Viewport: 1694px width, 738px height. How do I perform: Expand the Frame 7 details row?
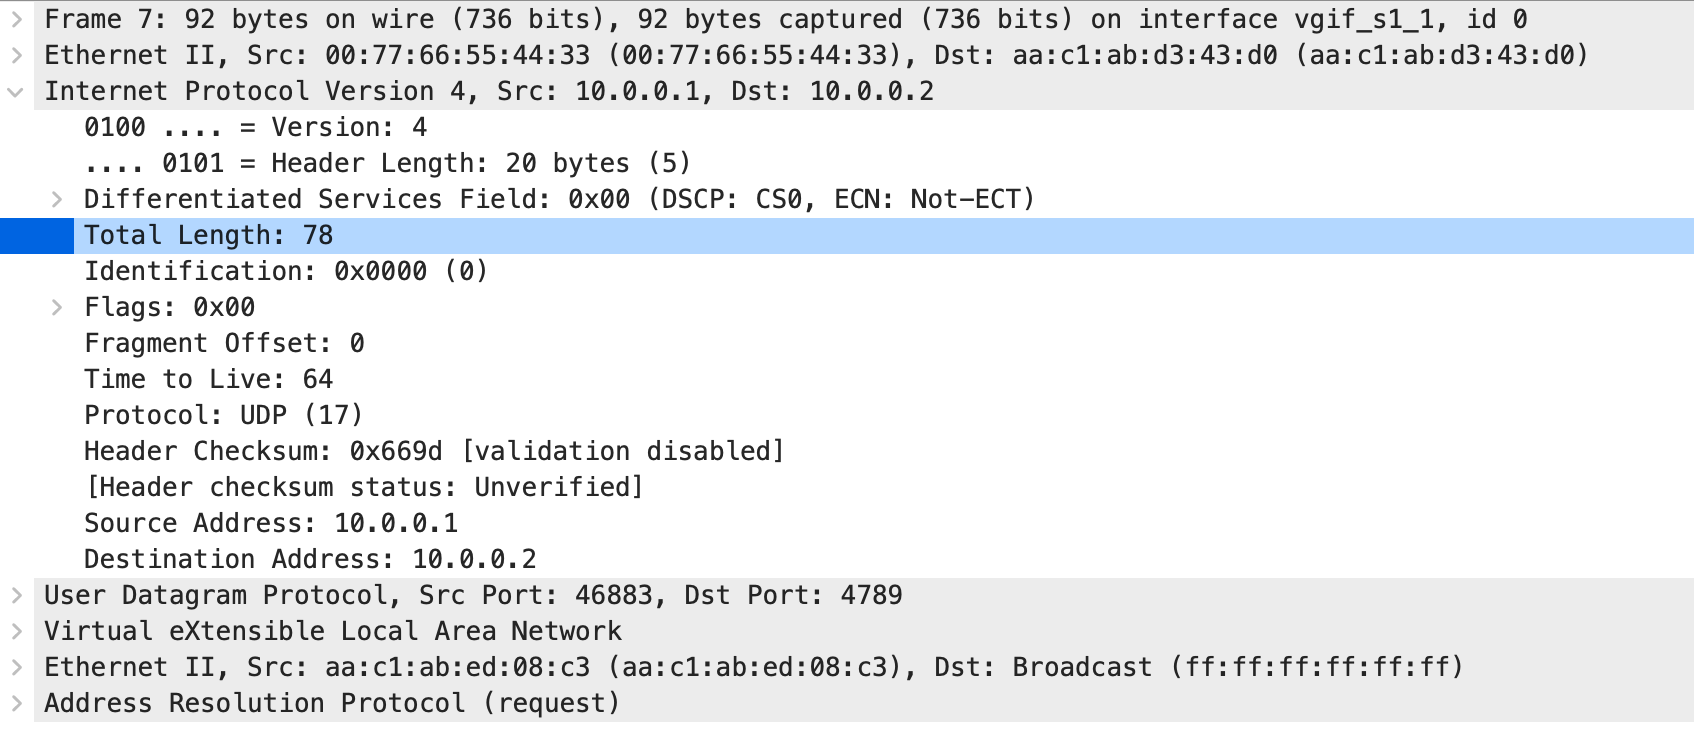pyautogui.click(x=16, y=19)
